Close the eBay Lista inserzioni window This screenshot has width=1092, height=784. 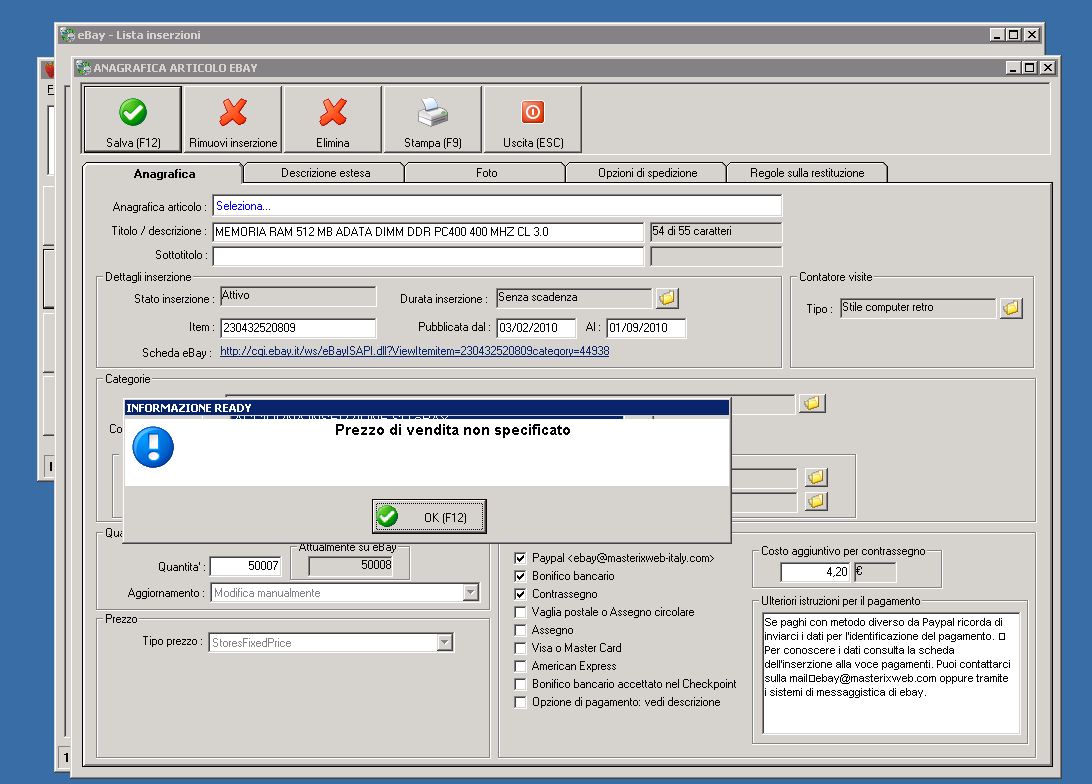(1032, 35)
